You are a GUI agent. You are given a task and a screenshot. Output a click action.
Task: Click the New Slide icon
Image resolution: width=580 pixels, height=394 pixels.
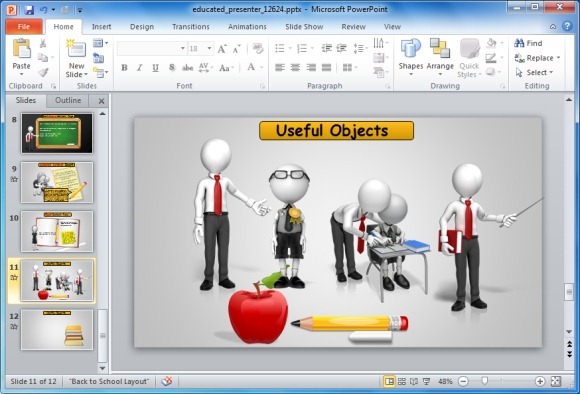coord(76,48)
